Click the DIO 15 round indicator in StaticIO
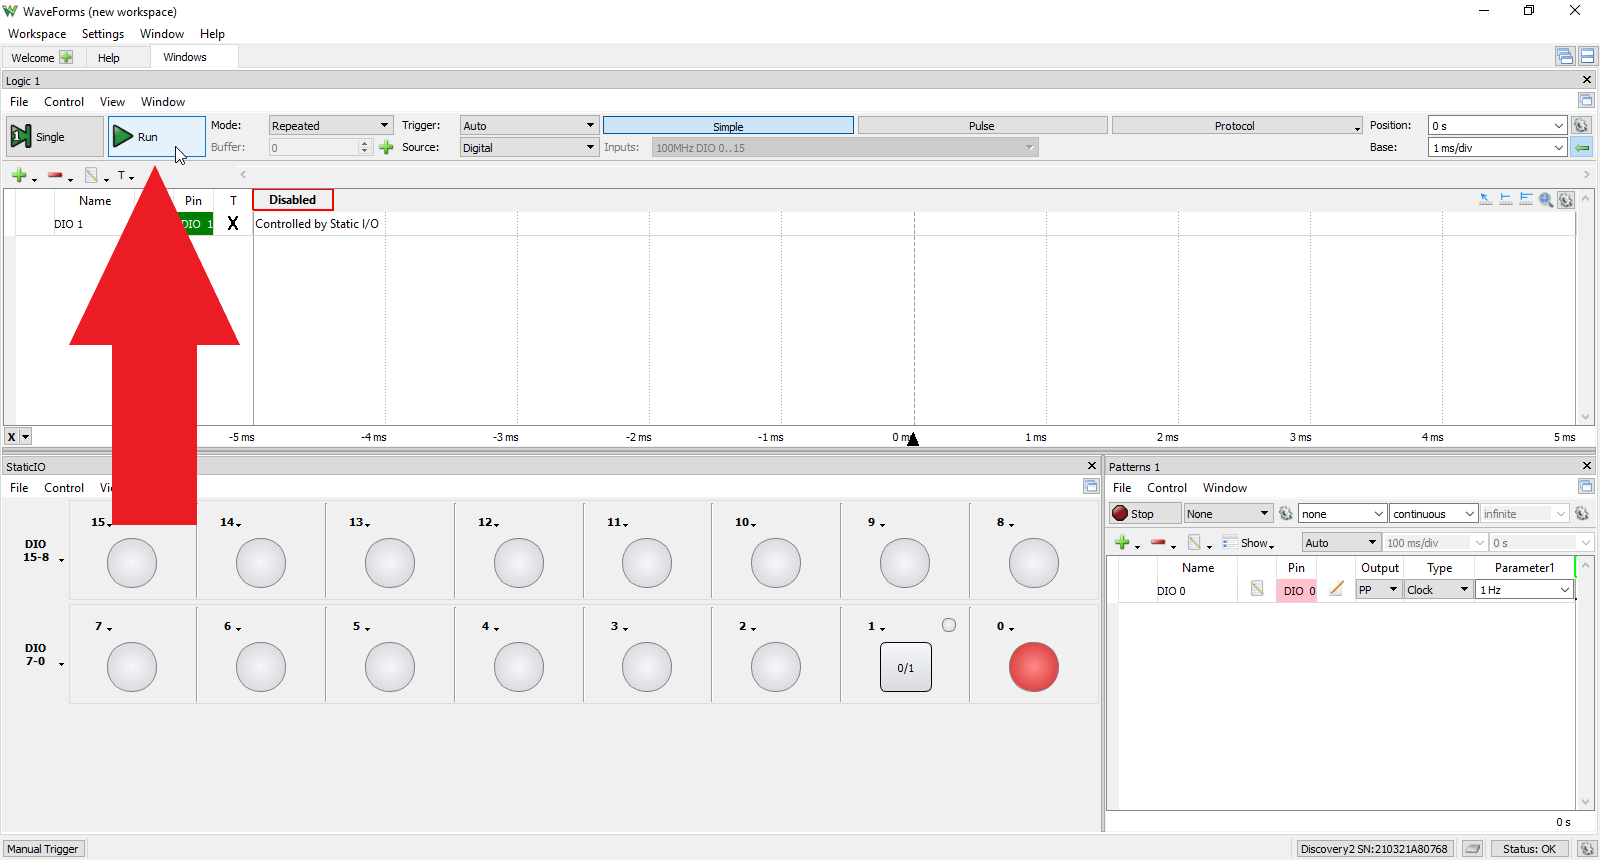The width and height of the screenshot is (1600, 860). tap(132, 563)
